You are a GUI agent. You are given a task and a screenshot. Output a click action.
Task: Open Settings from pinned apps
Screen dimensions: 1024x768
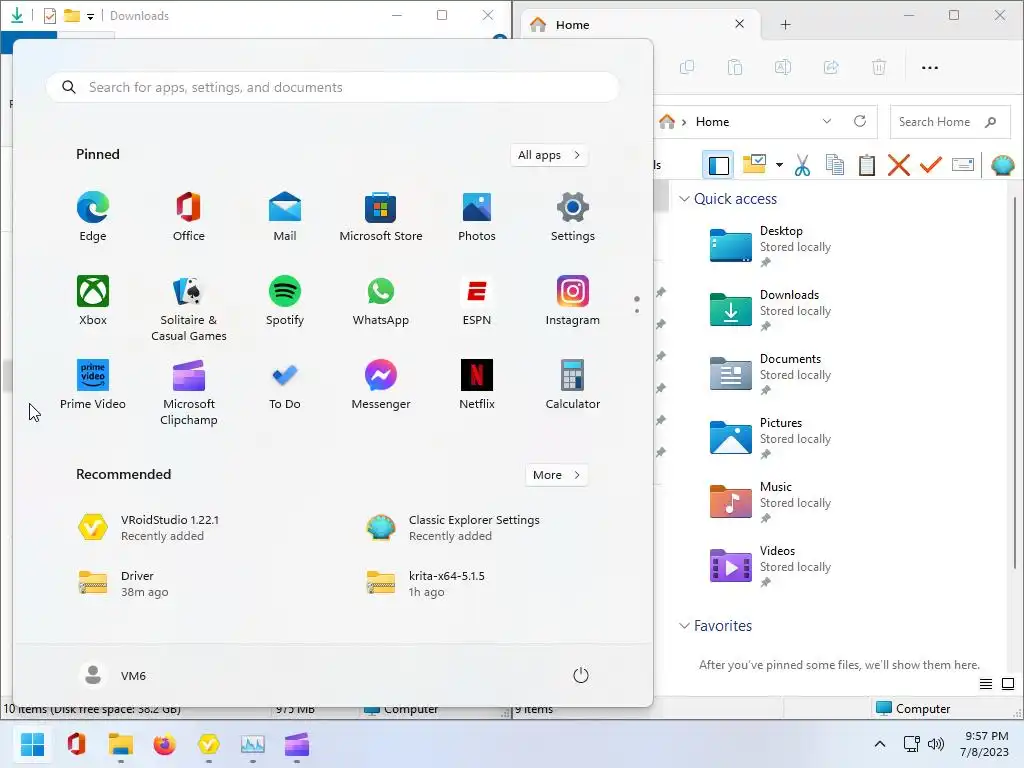pyautogui.click(x=573, y=217)
